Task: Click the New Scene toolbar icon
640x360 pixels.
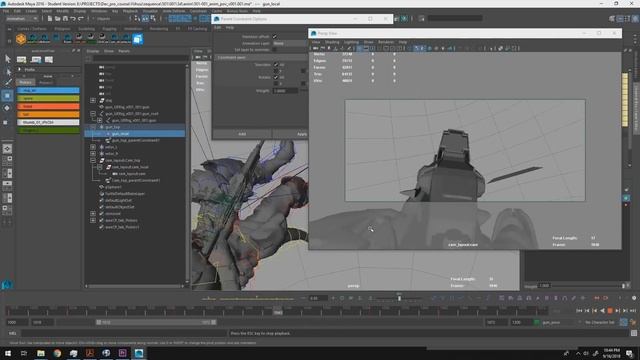Action: coord(50,18)
